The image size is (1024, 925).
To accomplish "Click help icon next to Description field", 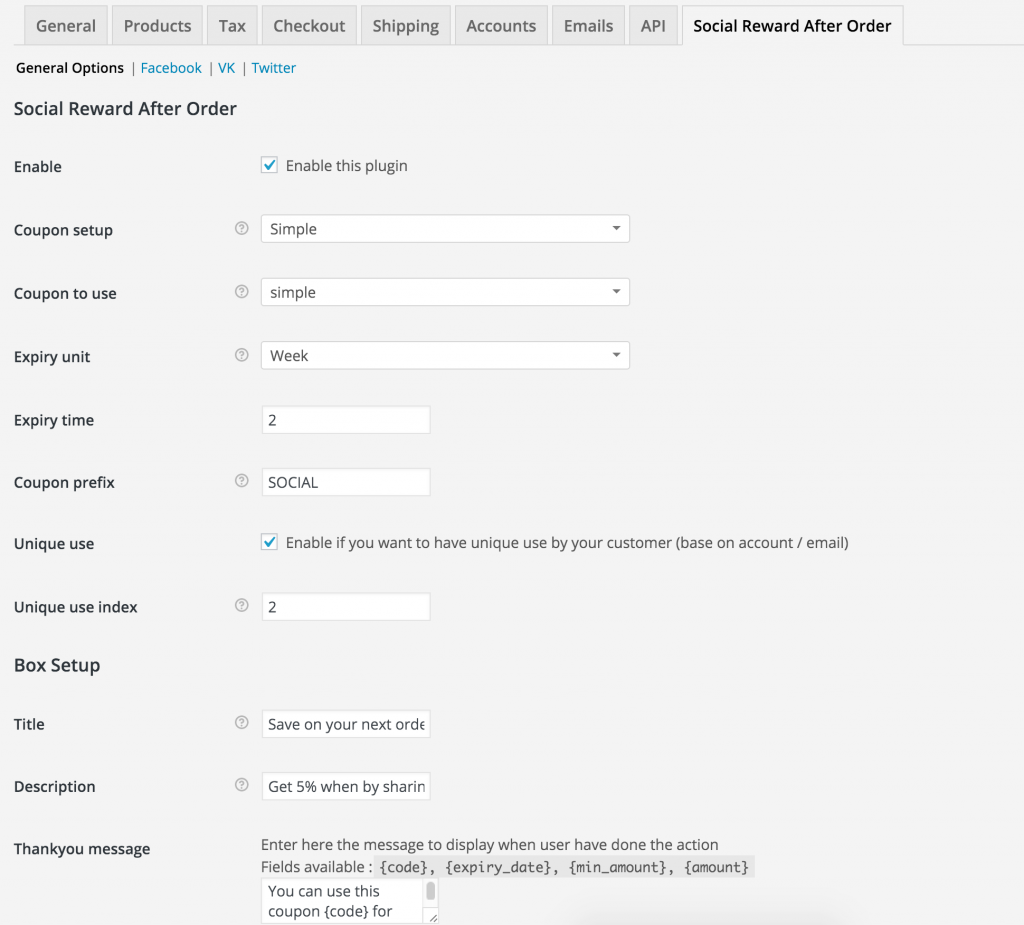I will [x=241, y=785].
